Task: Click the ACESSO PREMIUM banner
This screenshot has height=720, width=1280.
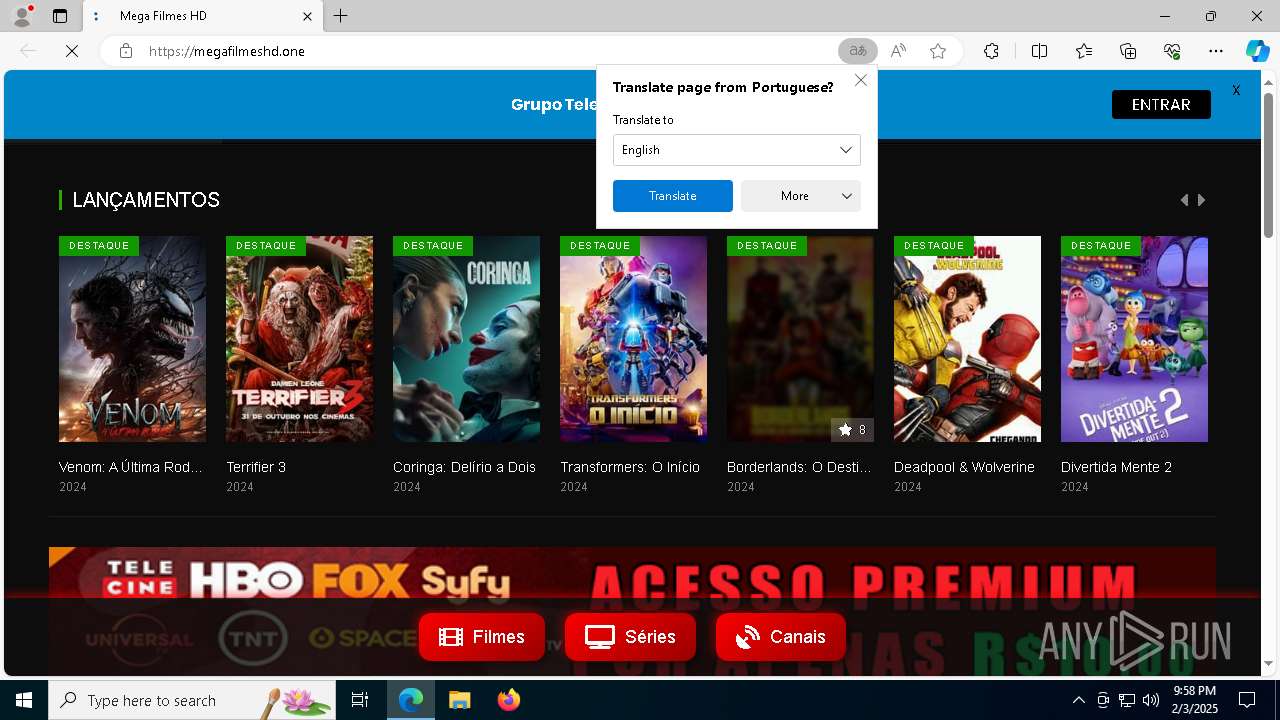Action: (x=632, y=611)
